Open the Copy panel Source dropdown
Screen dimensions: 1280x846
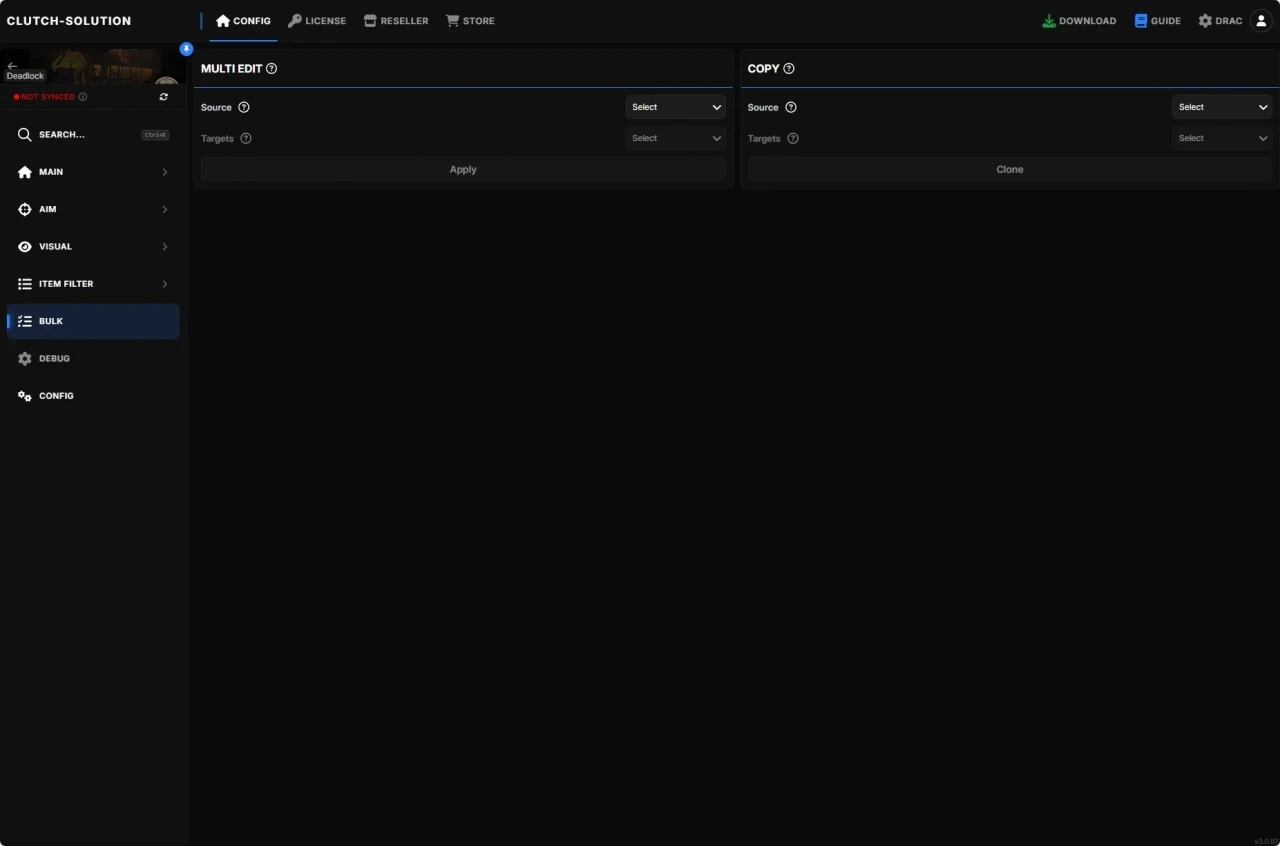pyautogui.click(x=1222, y=107)
